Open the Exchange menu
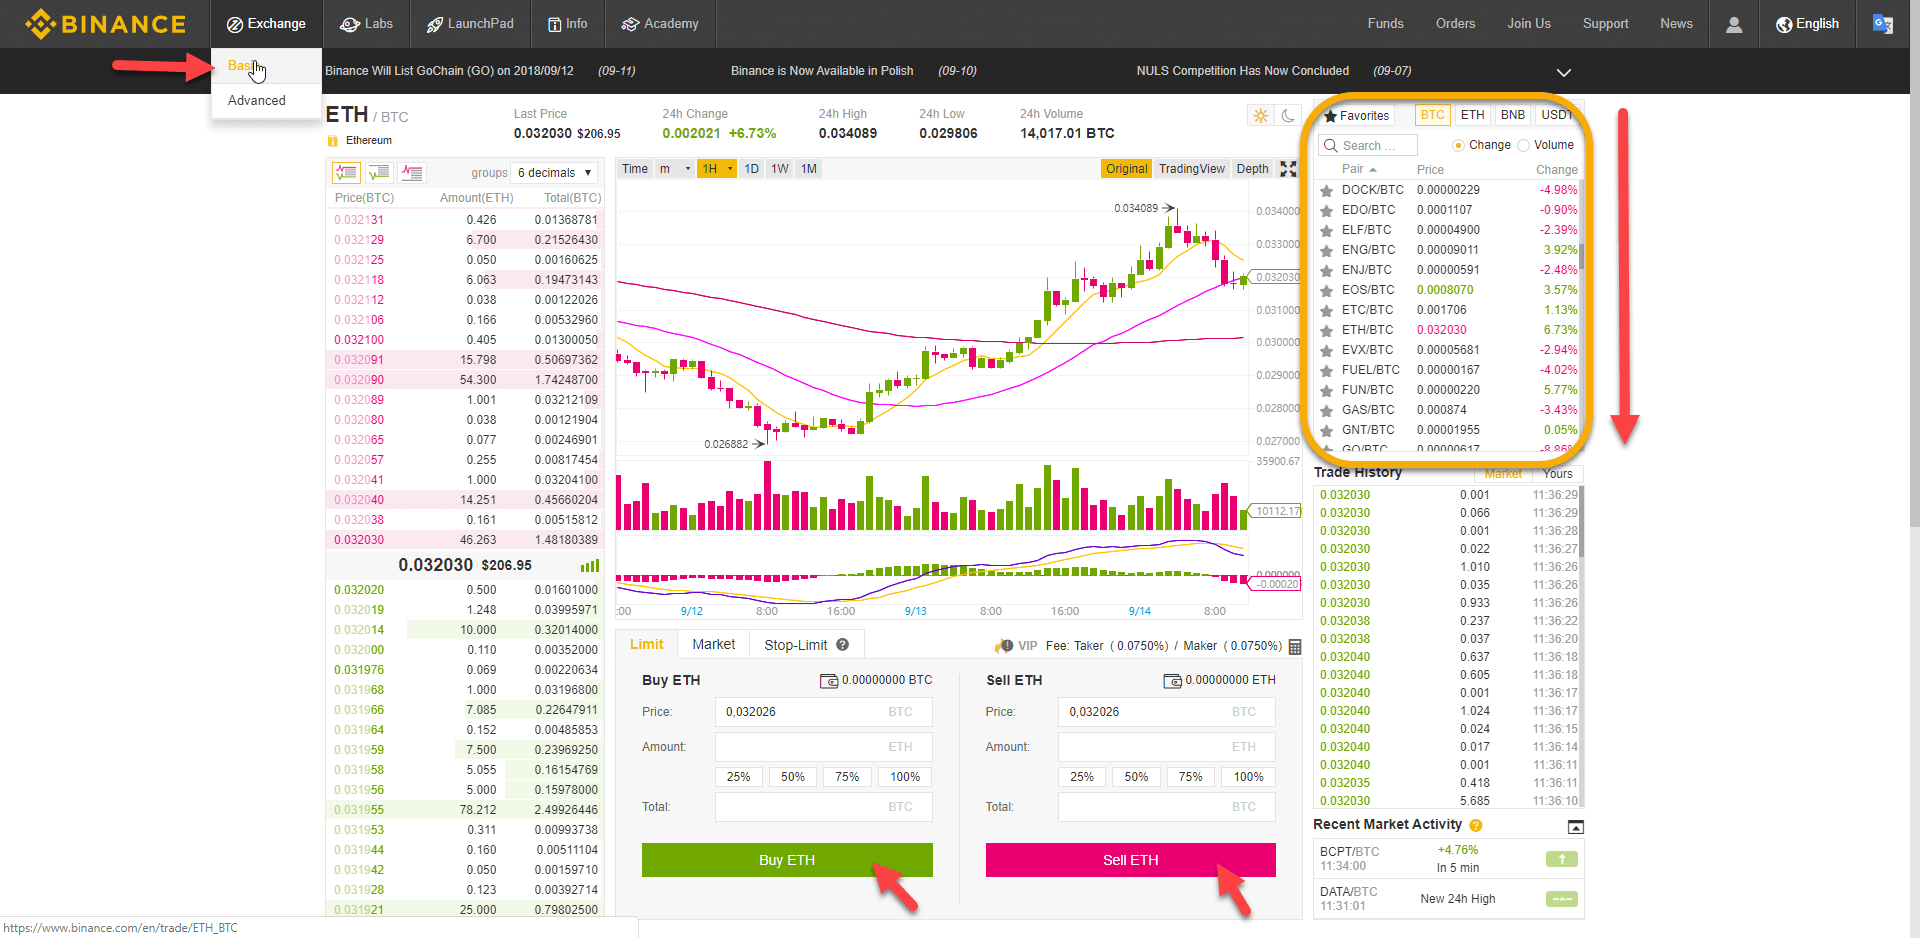This screenshot has width=1920, height=938. [266, 24]
